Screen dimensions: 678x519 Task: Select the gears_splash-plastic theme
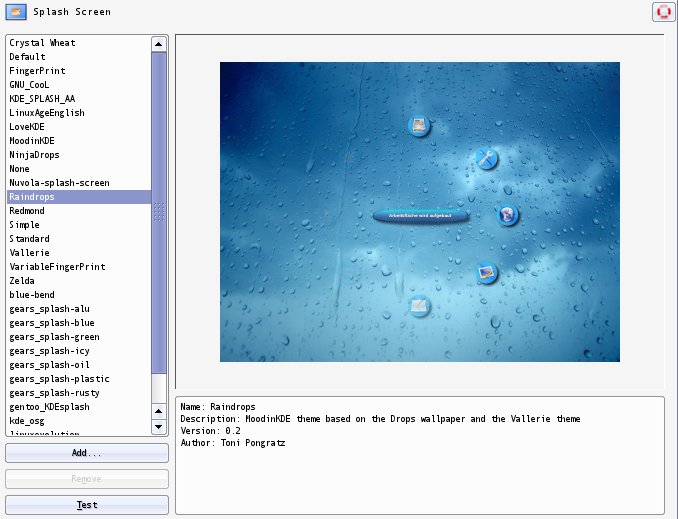click(x=79, y=379)
